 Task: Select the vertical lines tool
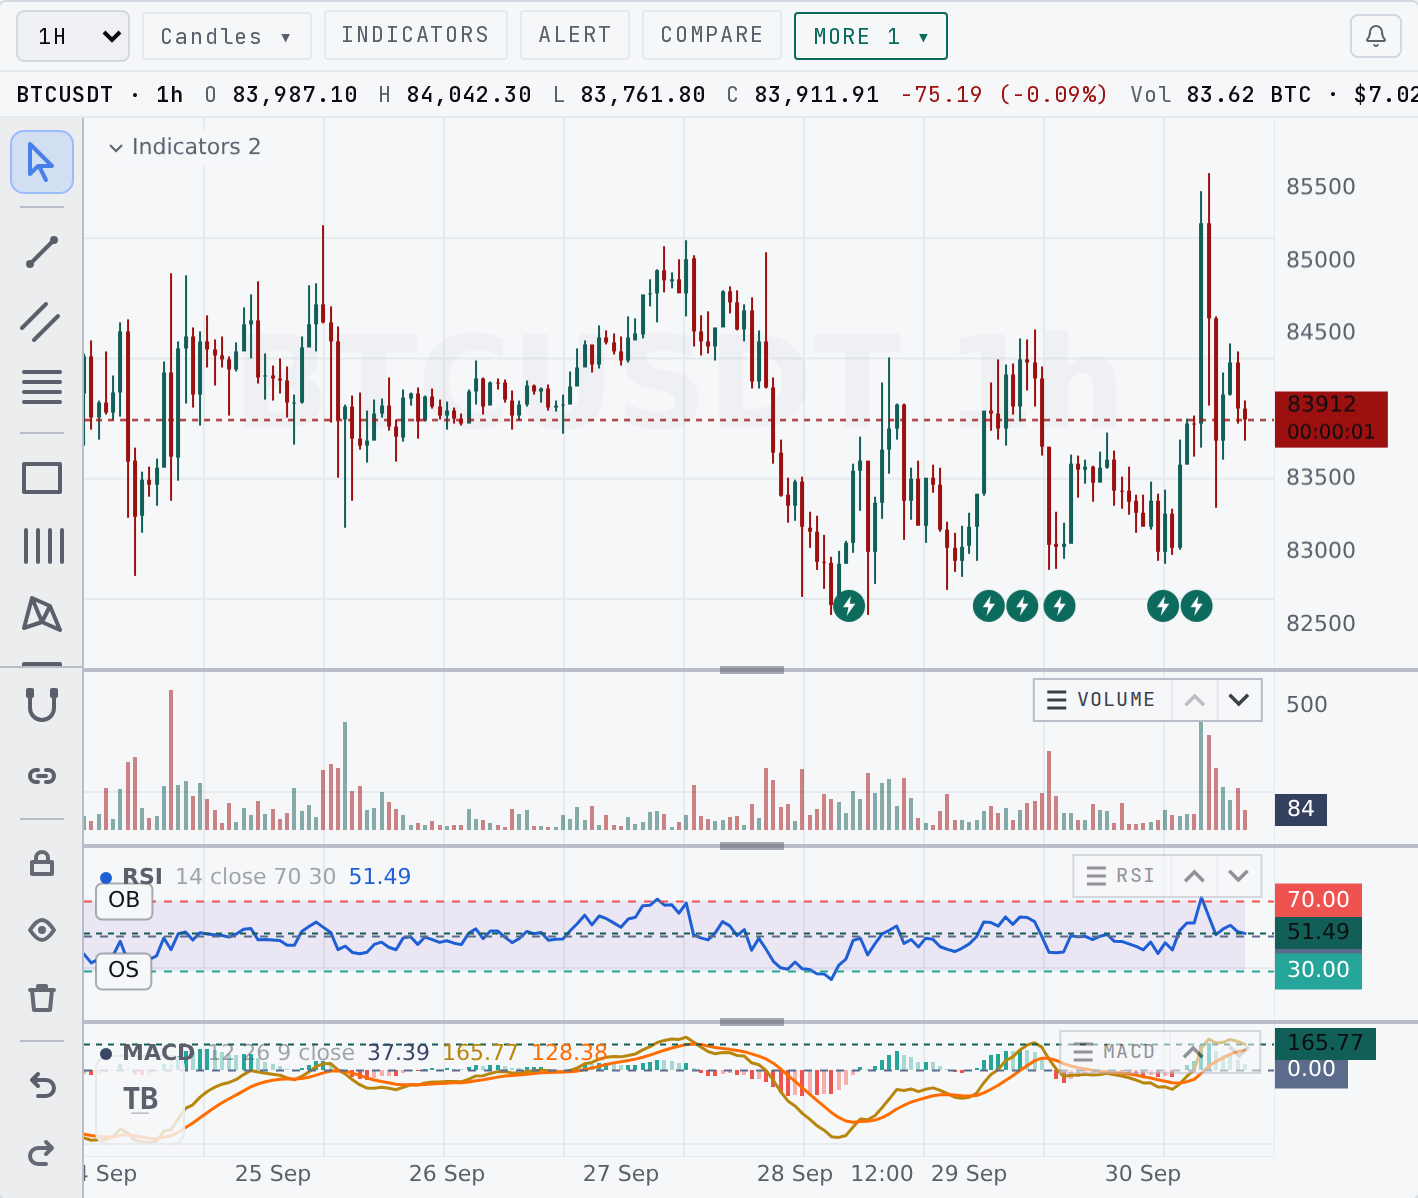coord(42,547)
